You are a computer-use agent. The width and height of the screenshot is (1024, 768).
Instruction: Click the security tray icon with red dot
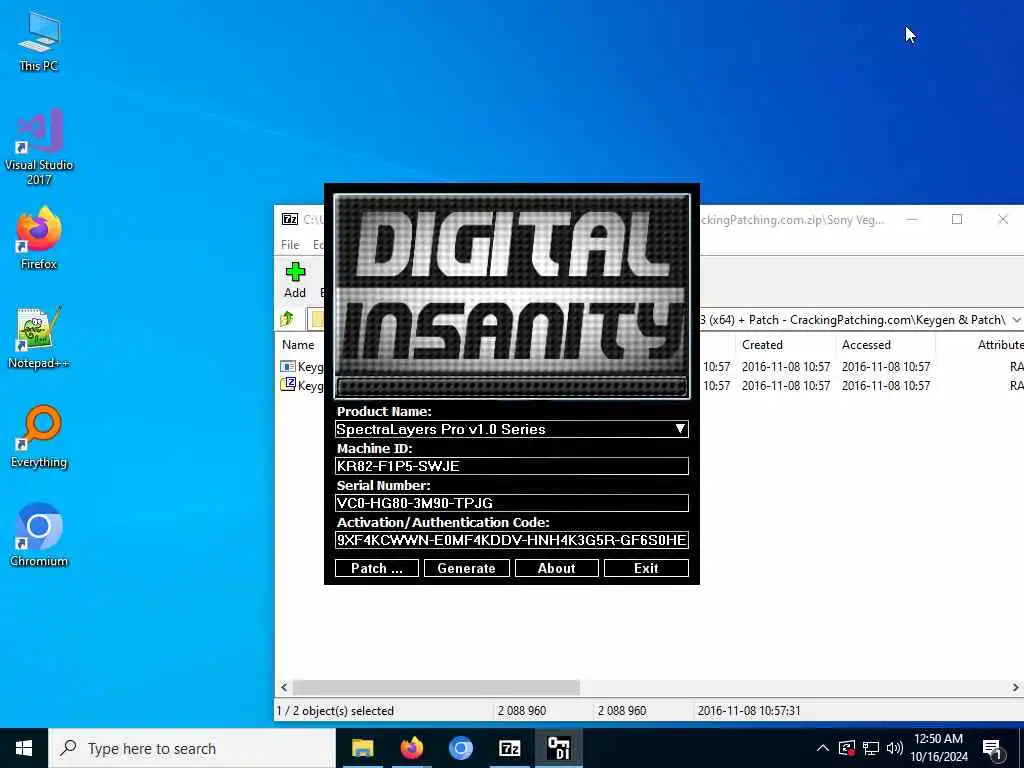tap(847, 748)
